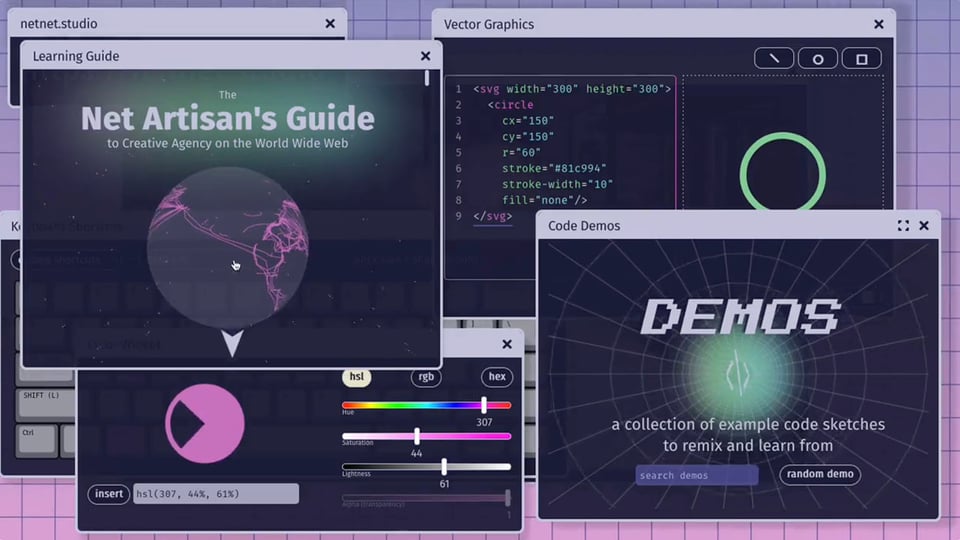This screenshot has height=540, width=960.
Task: Close the color picker window
Action: coord(507,344)
